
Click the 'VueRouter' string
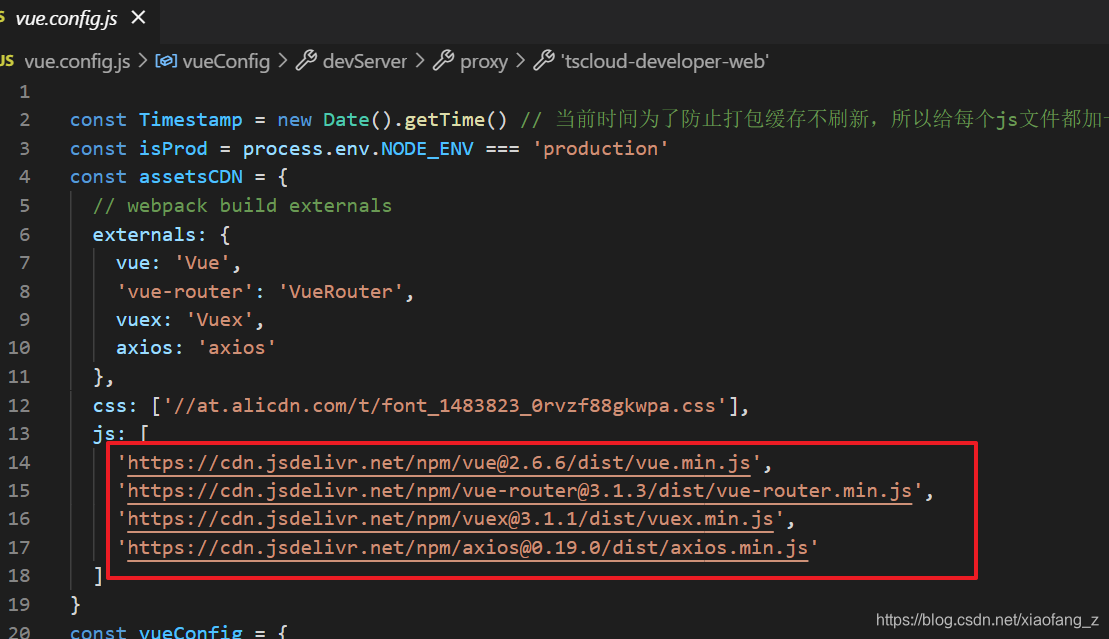pyautogui.click(x=341, y=292)
